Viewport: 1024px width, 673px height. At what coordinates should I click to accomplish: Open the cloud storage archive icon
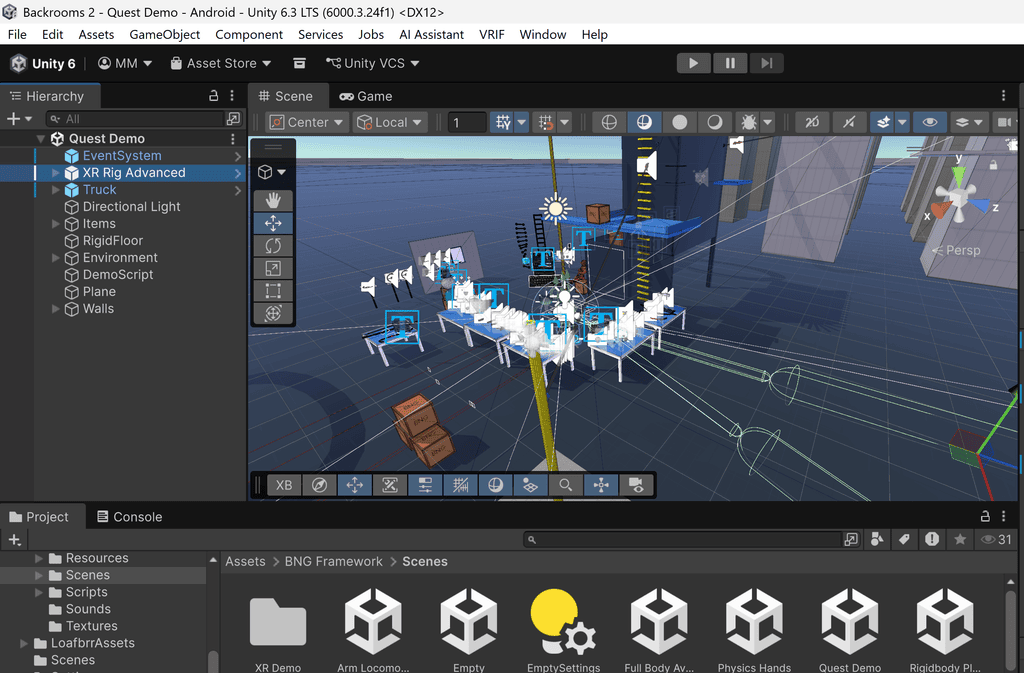coord(299,63)
